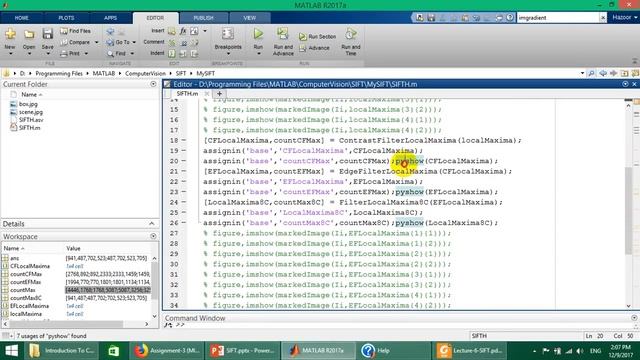The image size is (640, 360).
Task: Expand the Breakpoints dropdown arrow
Action: tap(228, 53)
